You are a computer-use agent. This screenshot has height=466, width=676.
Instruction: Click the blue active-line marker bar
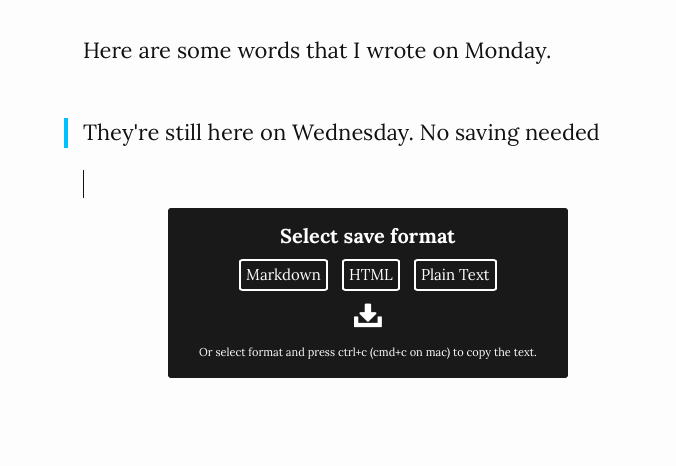tap(66, 133)
